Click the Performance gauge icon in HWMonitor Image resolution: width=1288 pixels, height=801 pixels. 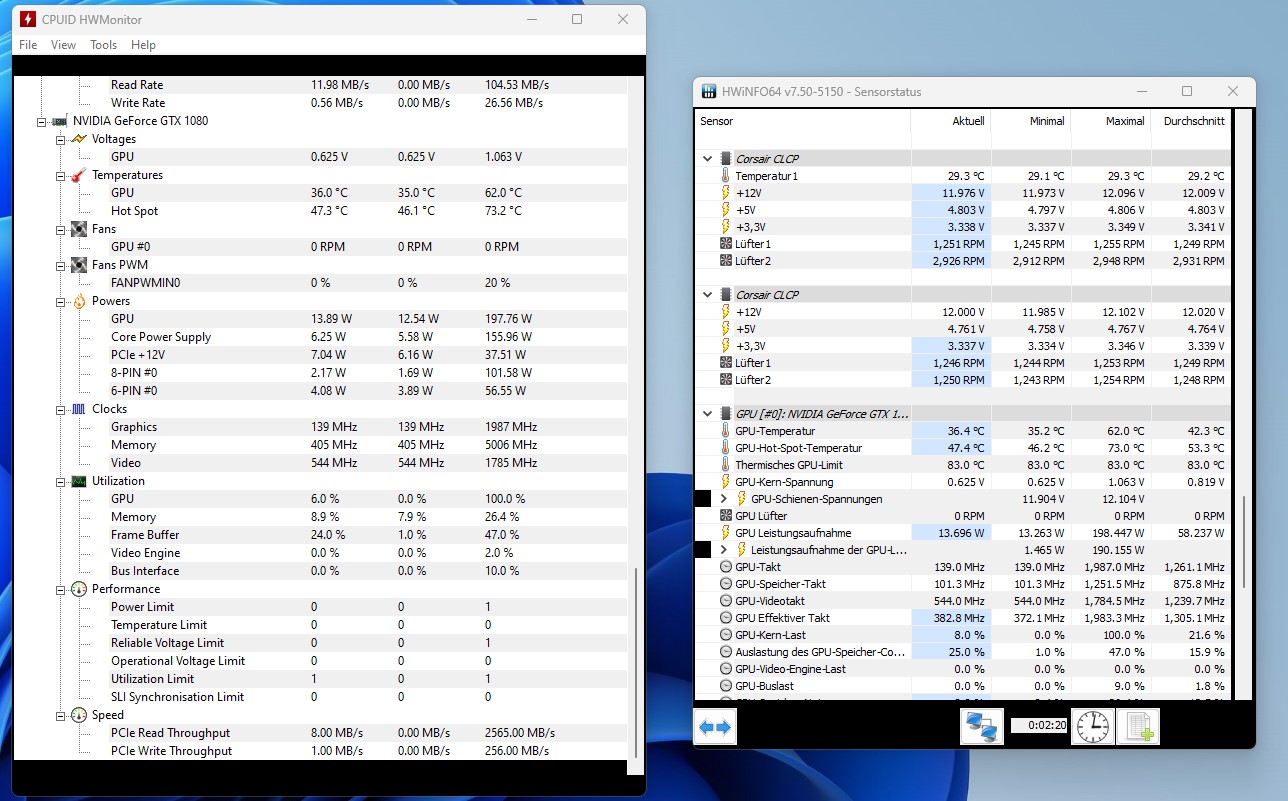79,589
